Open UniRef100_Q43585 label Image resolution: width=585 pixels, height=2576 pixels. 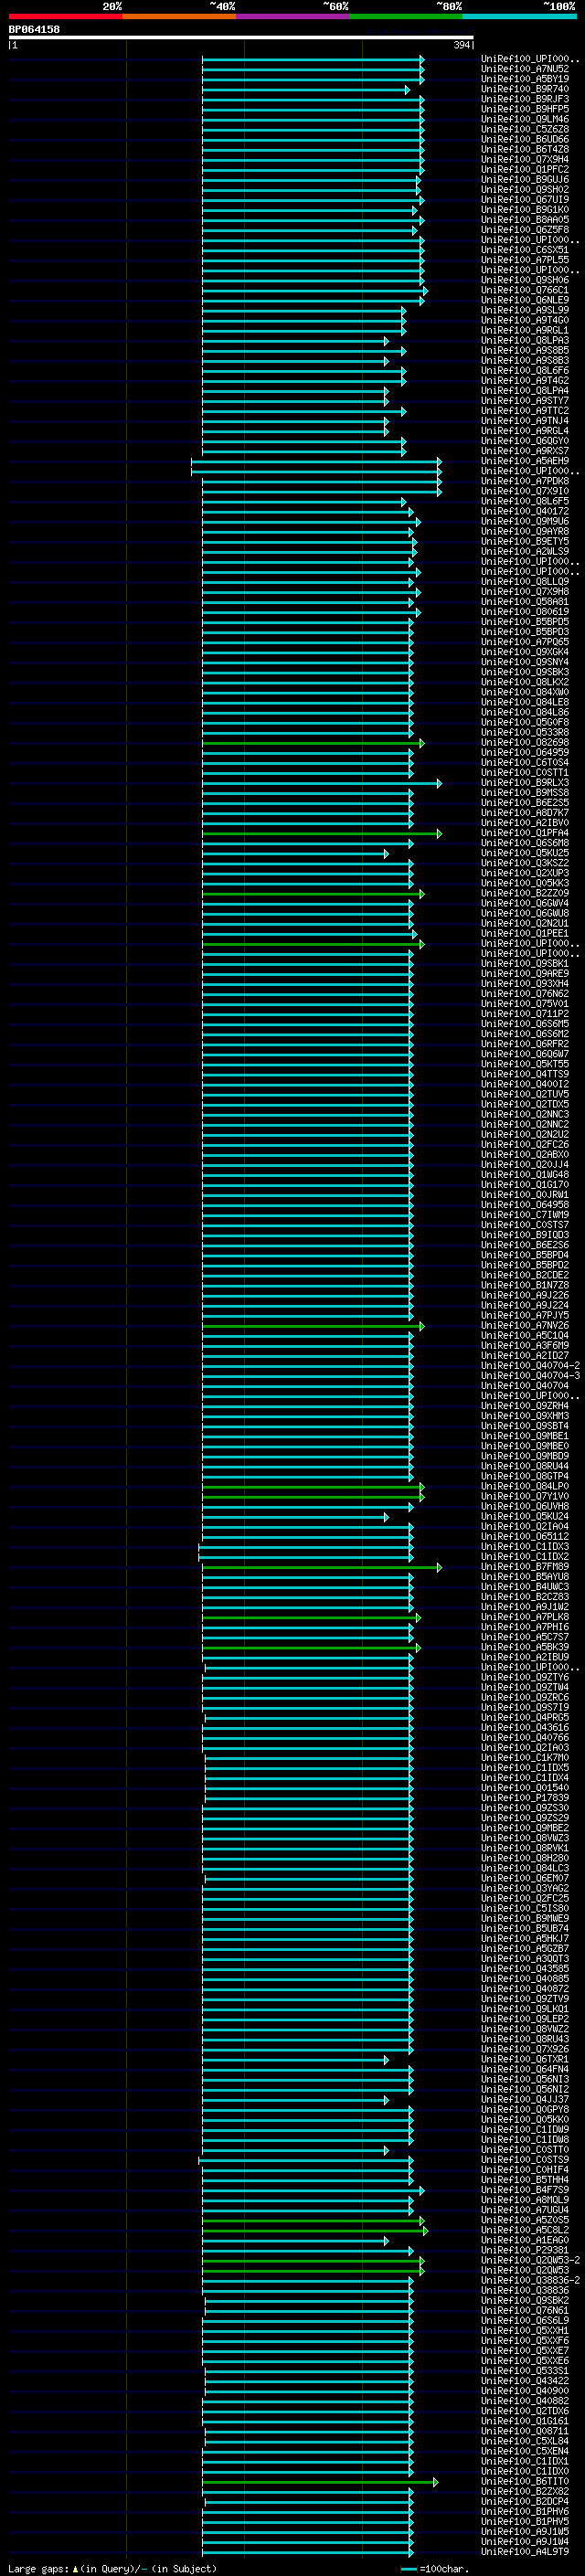[524, 1969]
